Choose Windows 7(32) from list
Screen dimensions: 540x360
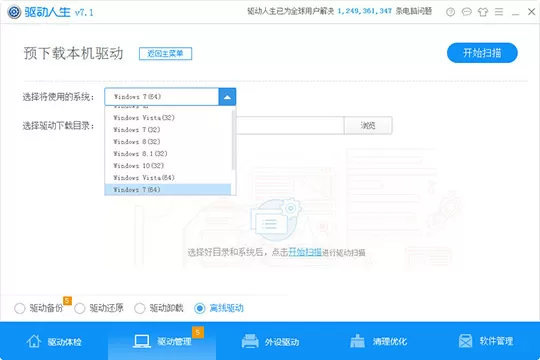(168, 130)
